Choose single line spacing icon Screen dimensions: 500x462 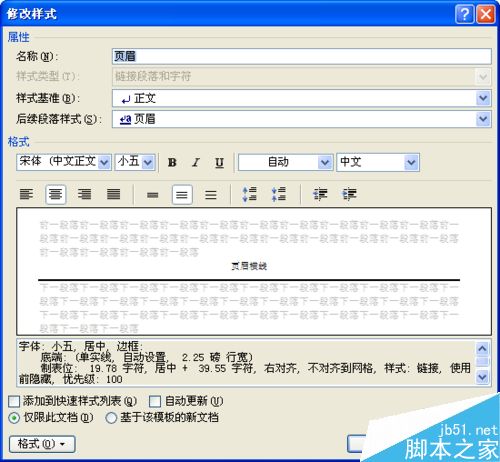(x=153, y=195)
